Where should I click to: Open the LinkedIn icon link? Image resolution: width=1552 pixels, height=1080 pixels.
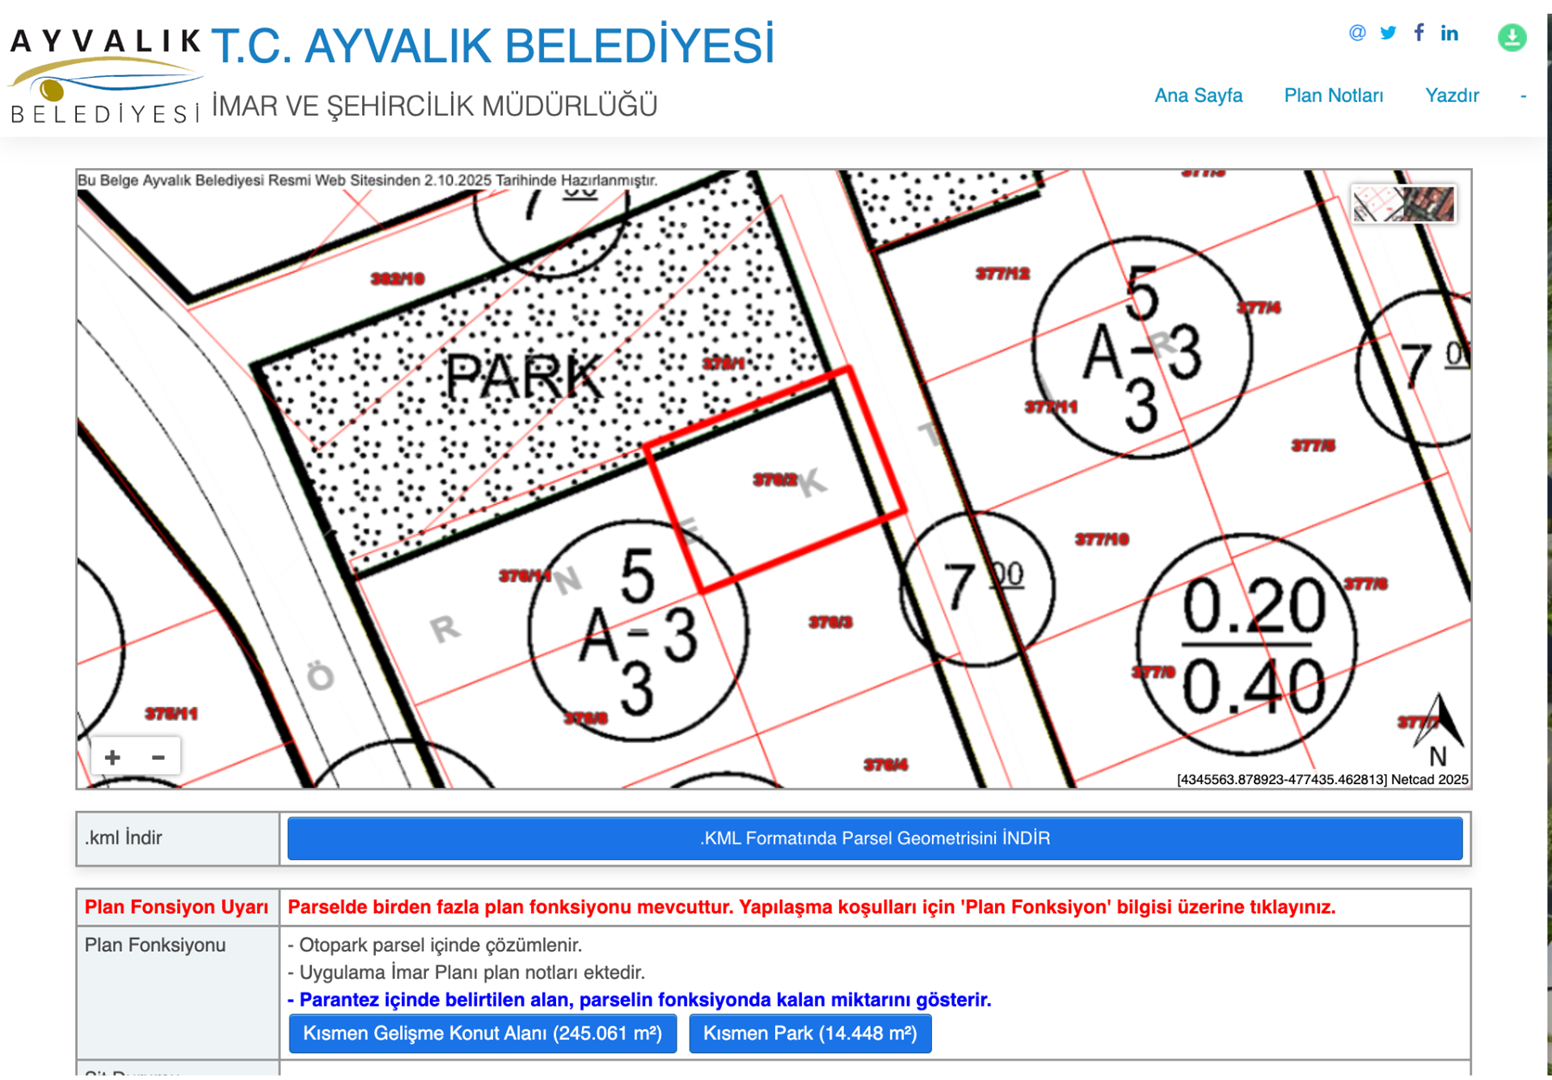1449,33
